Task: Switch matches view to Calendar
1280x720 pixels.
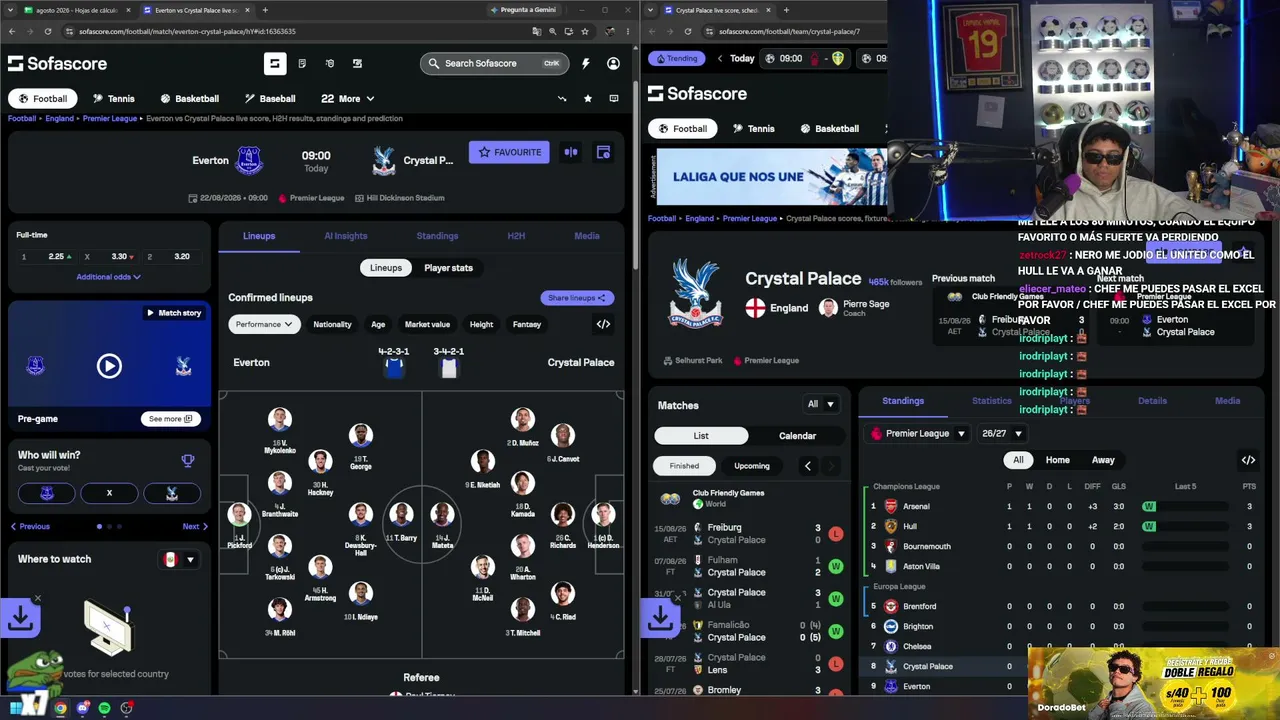Action: (x=797, y=436)
